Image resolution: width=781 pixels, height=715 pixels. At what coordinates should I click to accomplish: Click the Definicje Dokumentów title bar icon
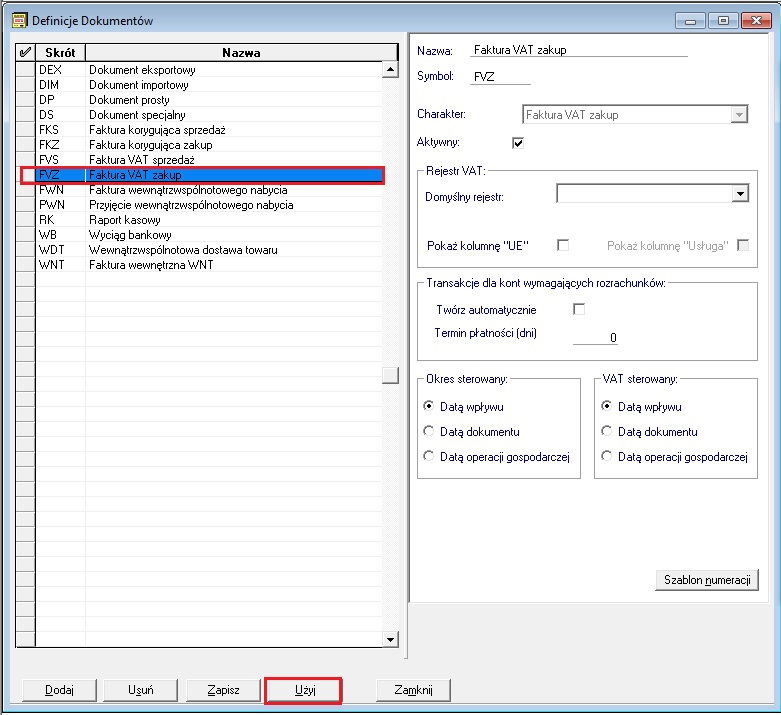tap(19, 20)
